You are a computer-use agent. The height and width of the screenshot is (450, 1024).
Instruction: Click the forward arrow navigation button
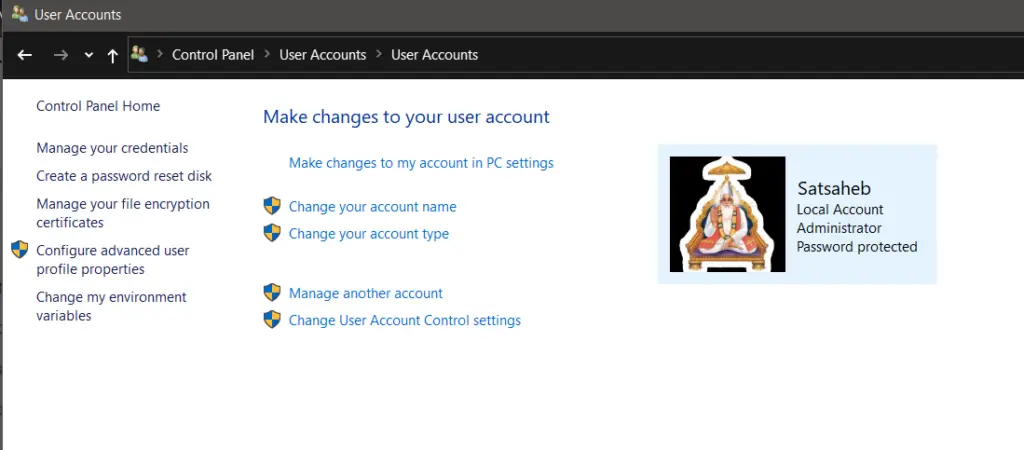coord(61,56)
